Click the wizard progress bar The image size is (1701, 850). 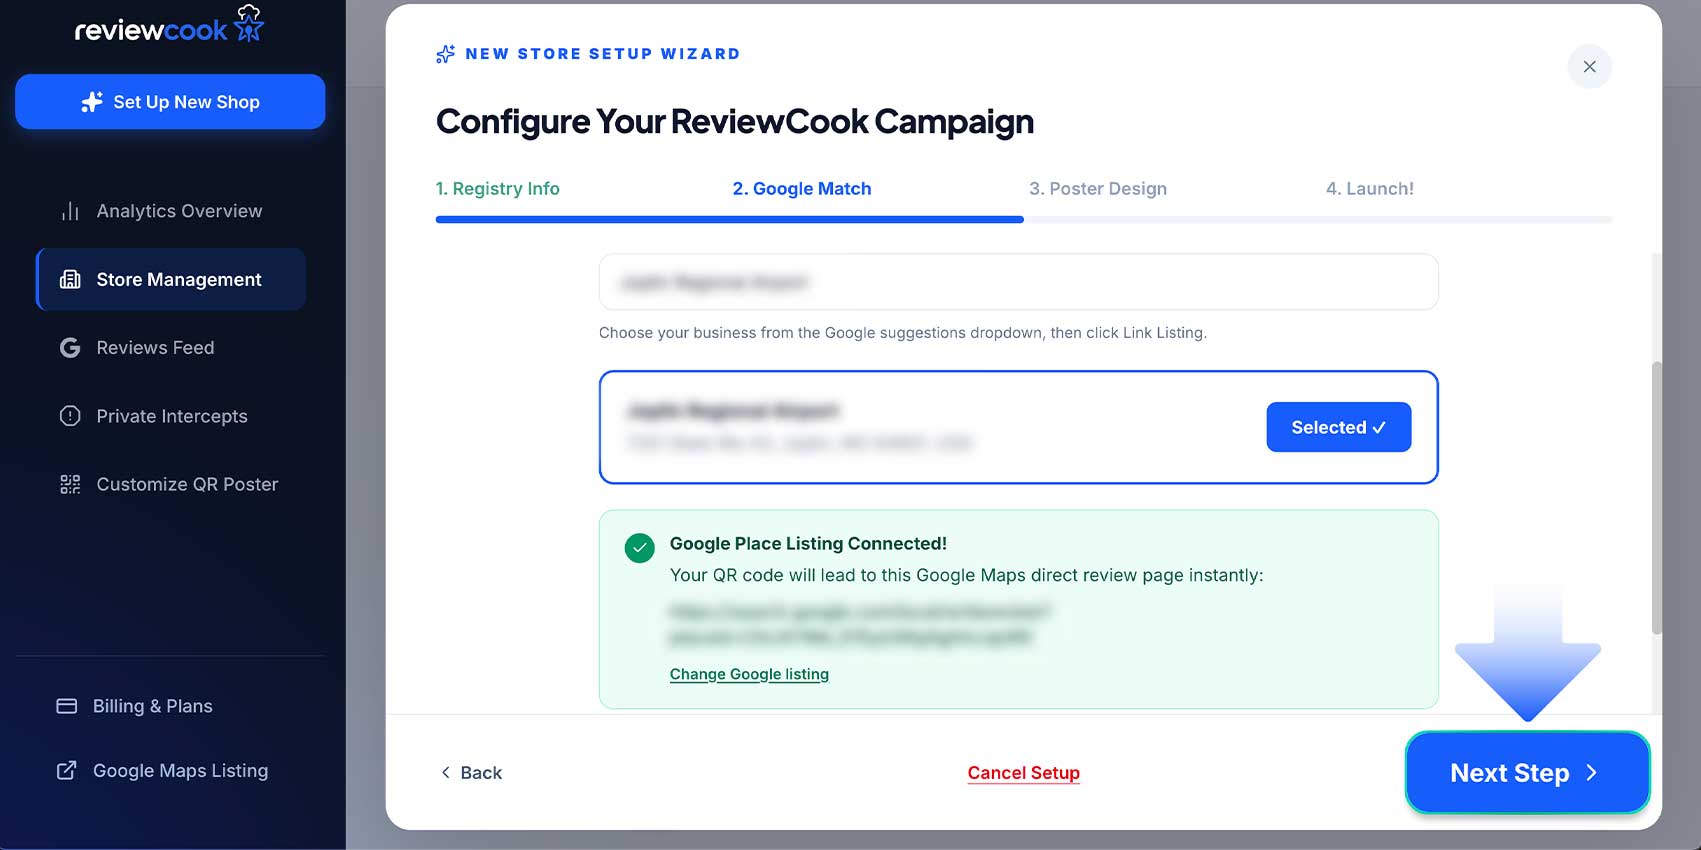click(x=1023, y=219)
